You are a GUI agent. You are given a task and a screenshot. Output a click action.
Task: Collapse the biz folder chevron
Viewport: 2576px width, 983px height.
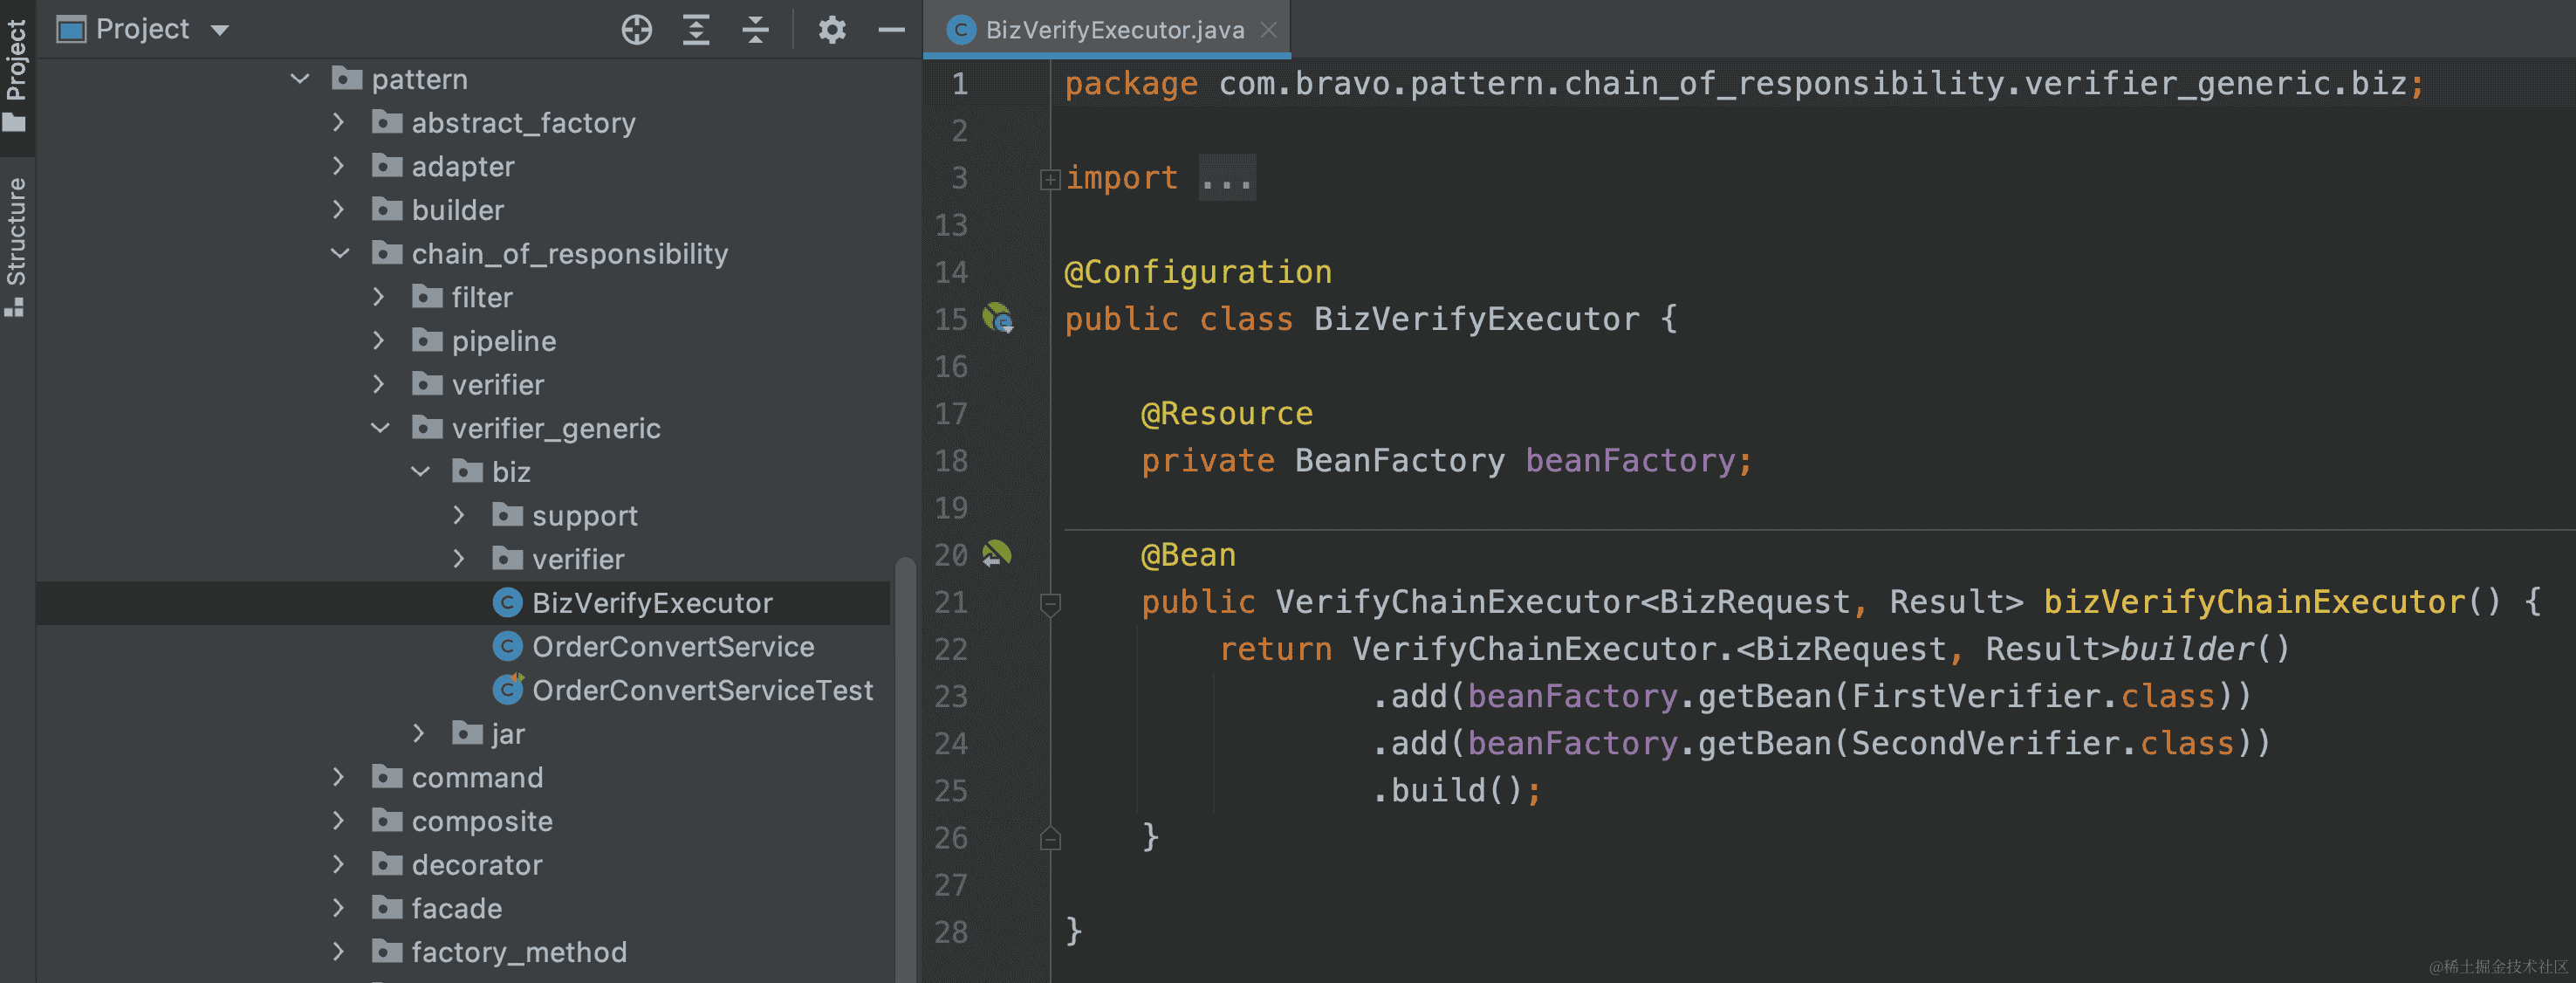420,472
